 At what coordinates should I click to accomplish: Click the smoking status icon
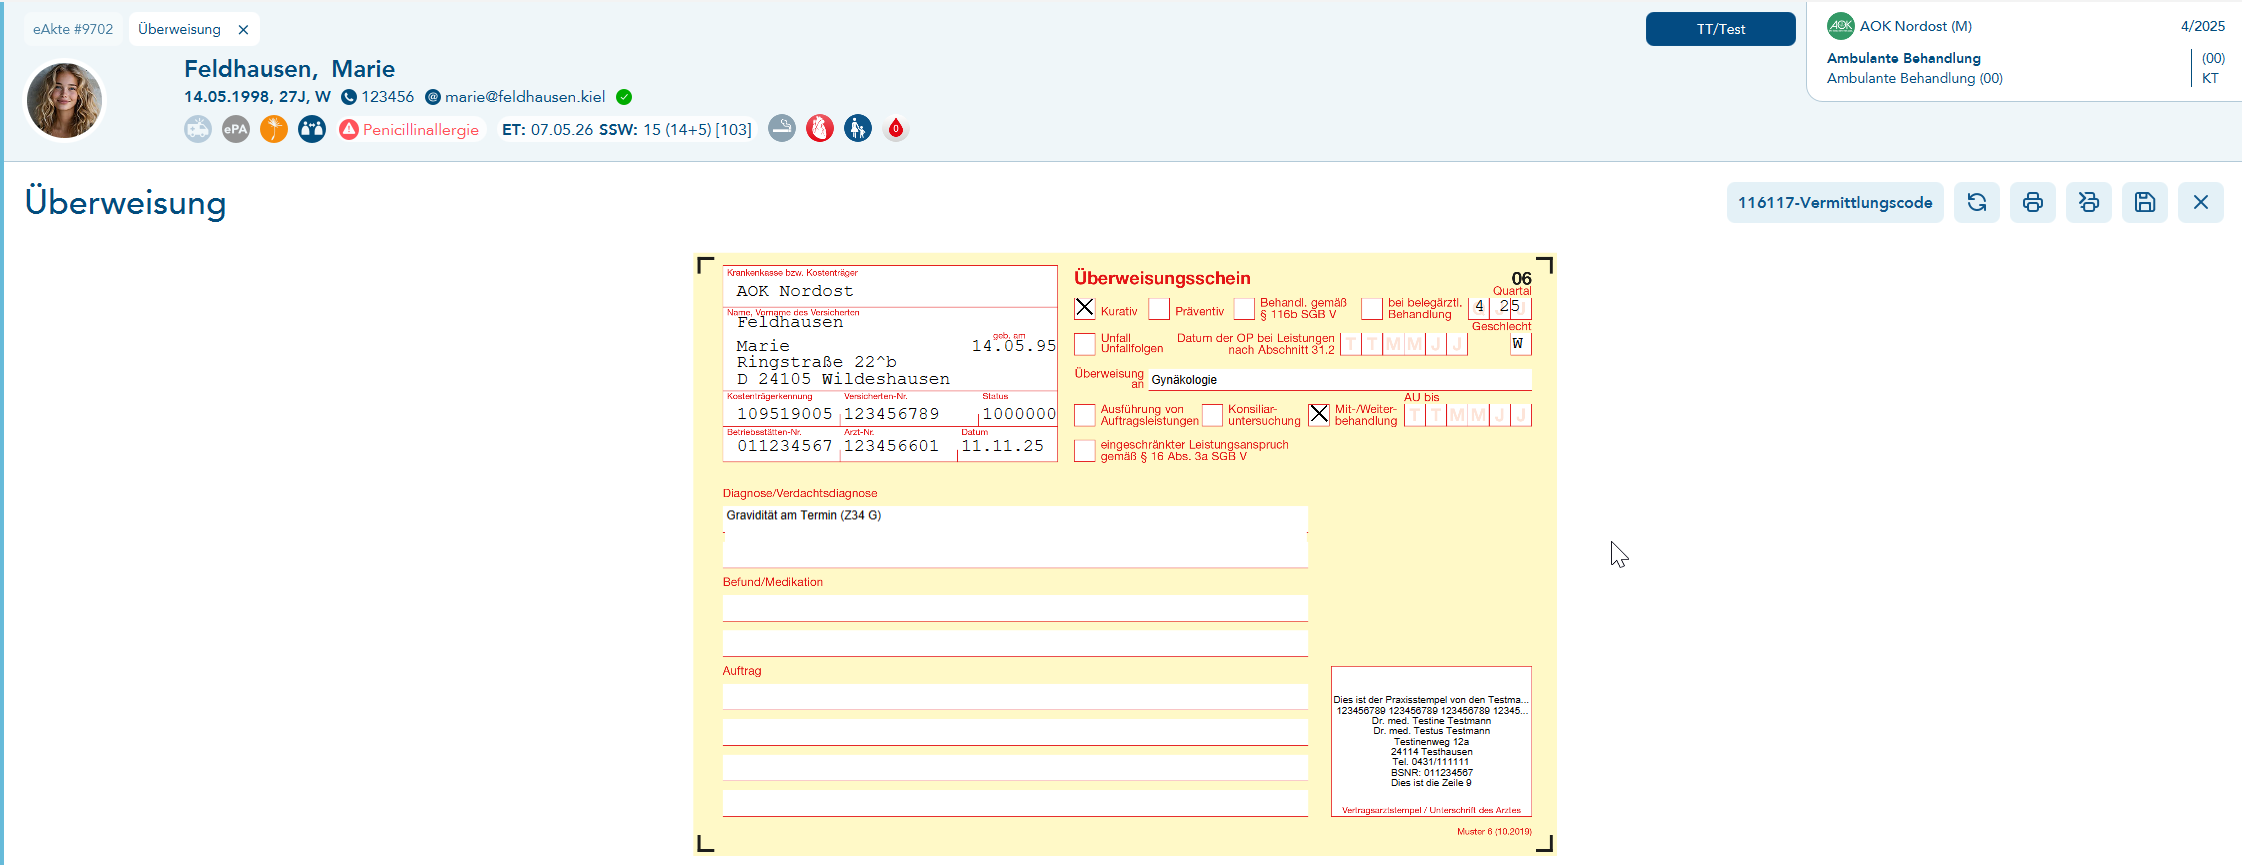pyautogui.click(x=782, y=128)
